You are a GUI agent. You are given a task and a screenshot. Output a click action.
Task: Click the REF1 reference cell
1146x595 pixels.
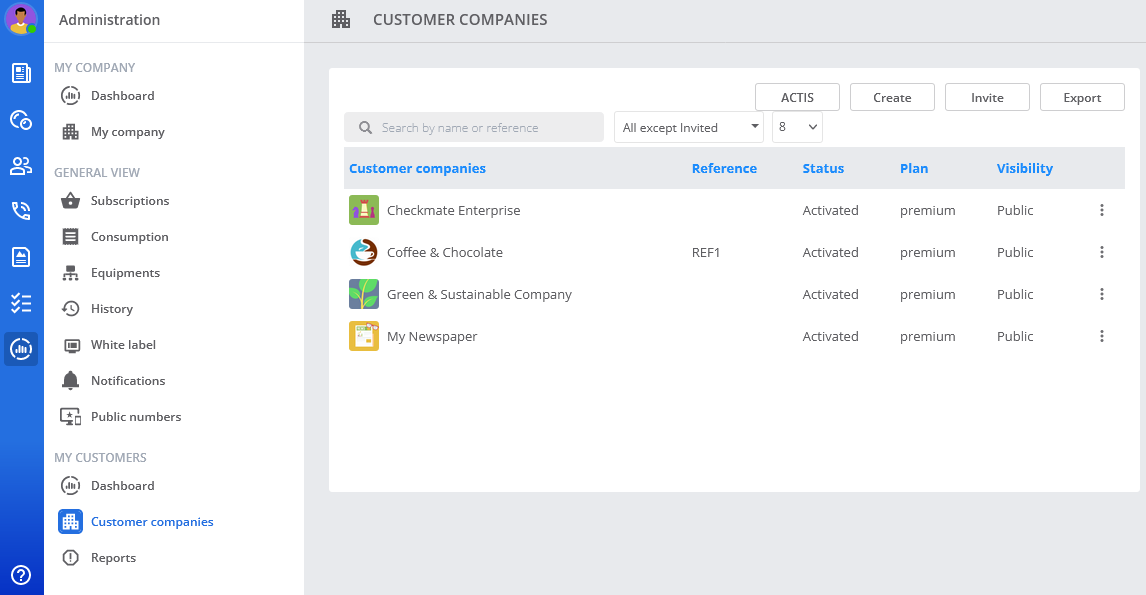706,252
